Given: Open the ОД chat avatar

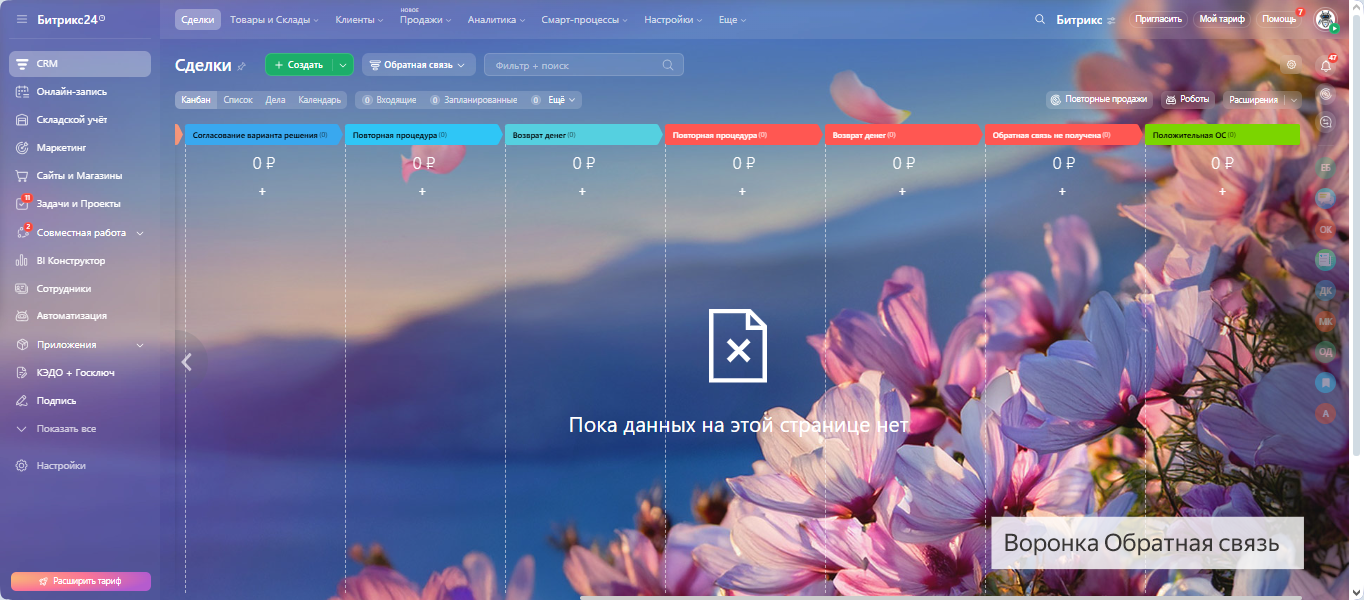Looking at the screenshot, I should pos(1326,352).
